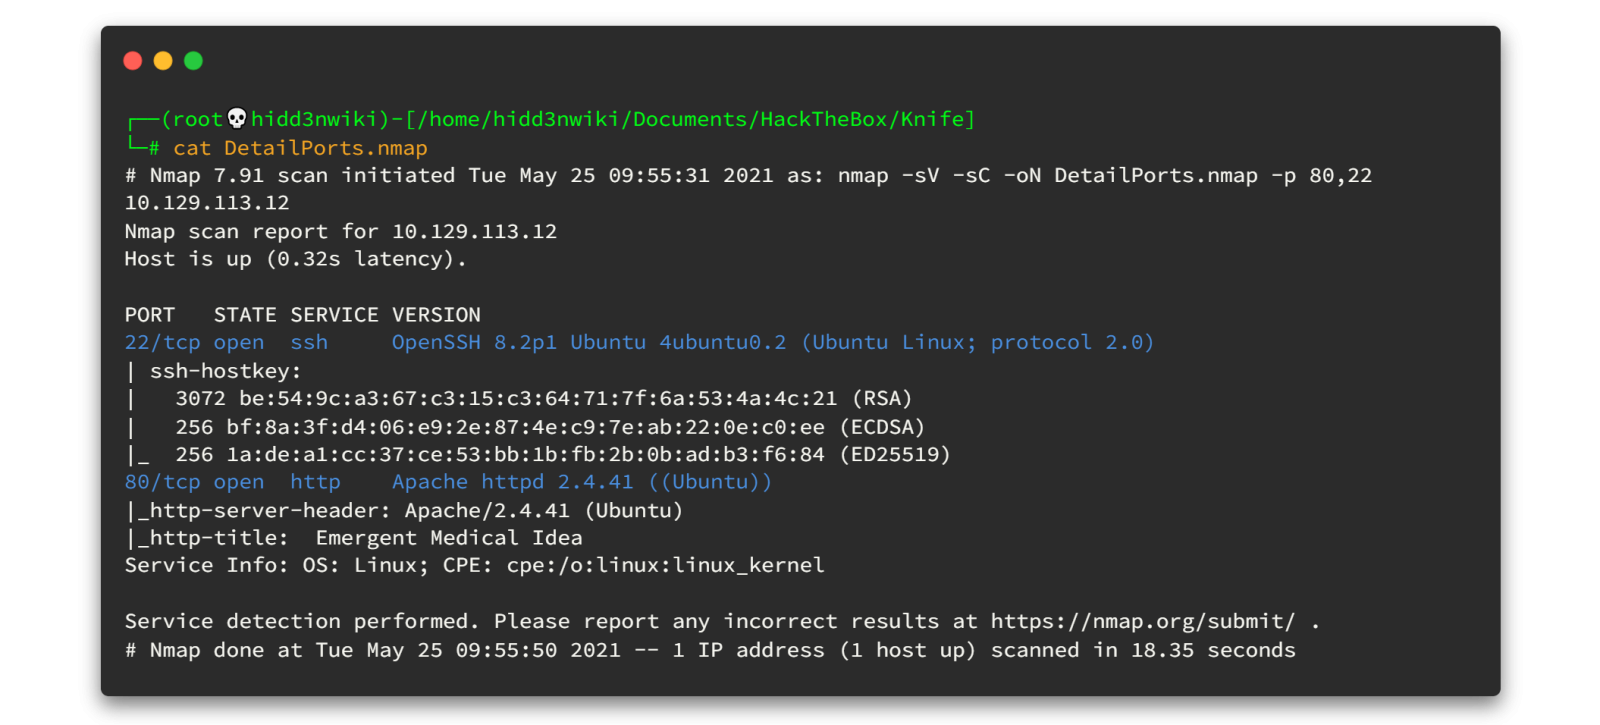Click the ECDSA host key fingerprint
This screenshot has height=725, width=1600.
tap(525, 427)
